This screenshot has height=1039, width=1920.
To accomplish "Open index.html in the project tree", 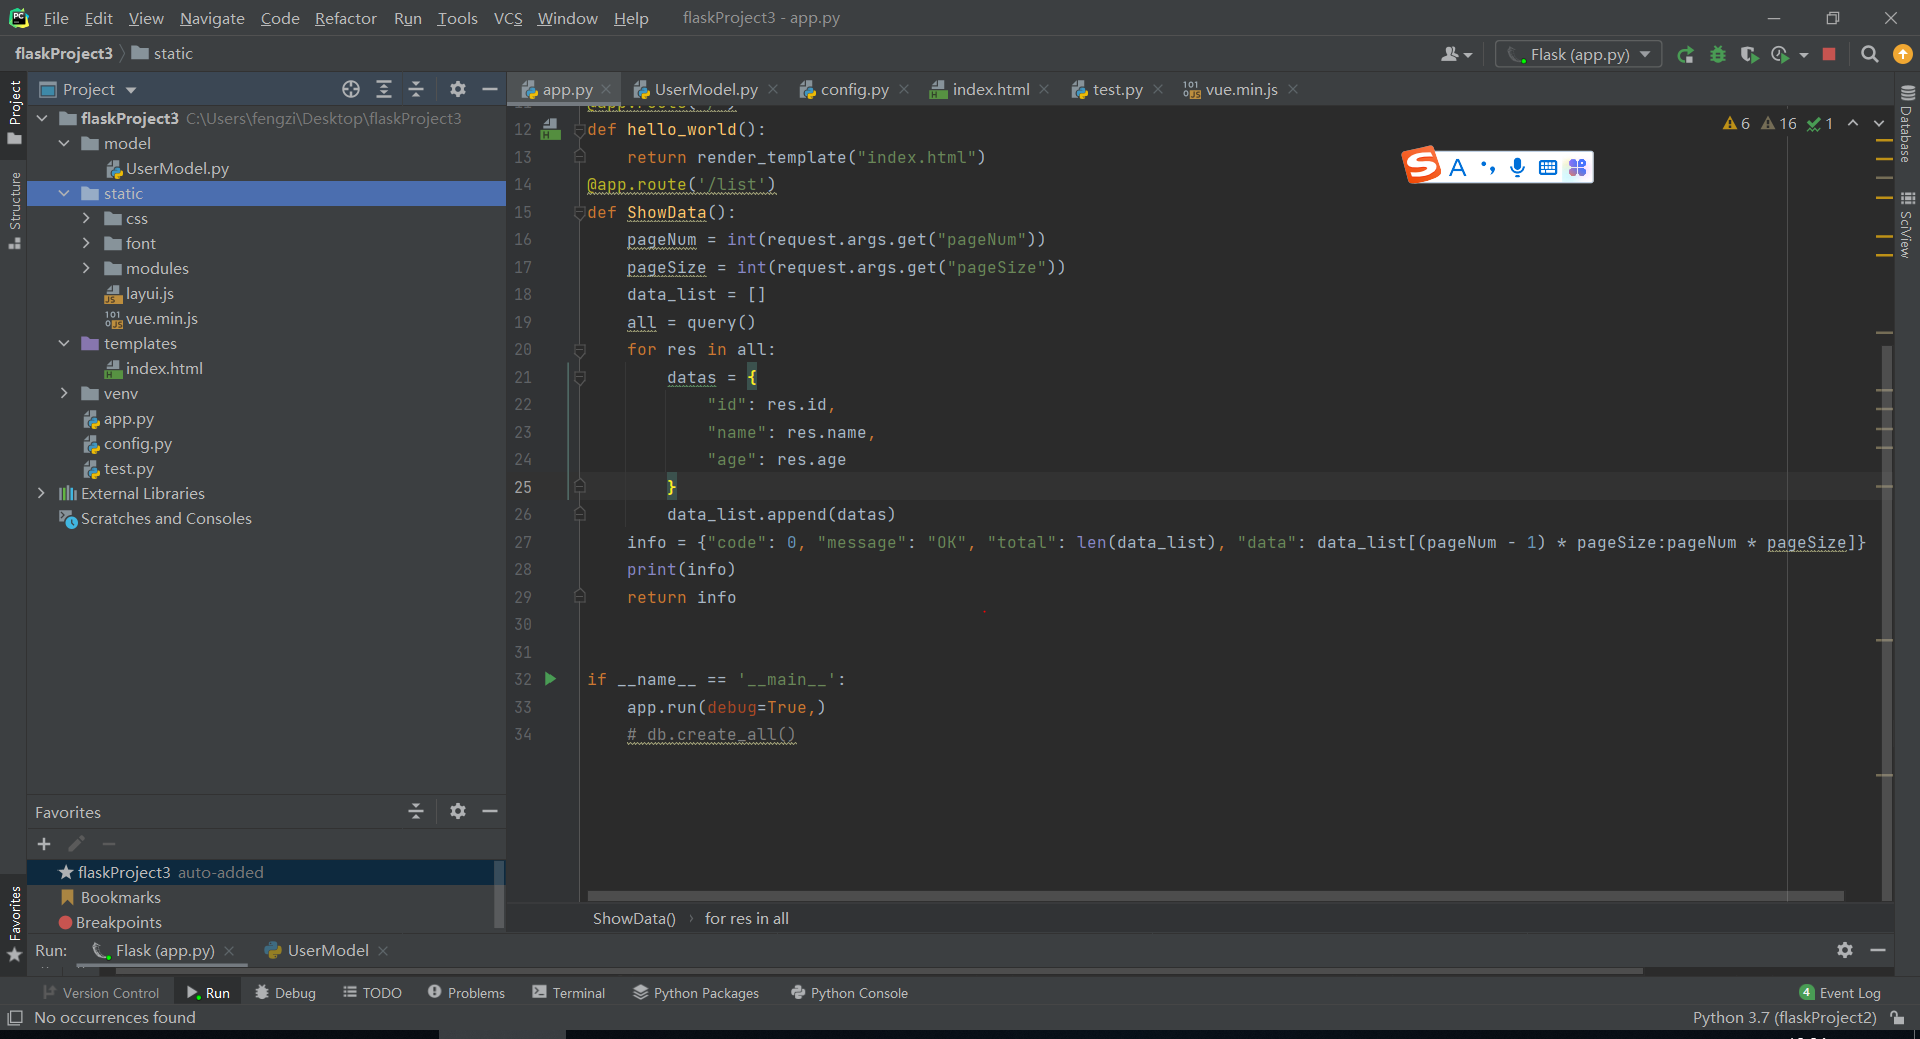I will tap(164, 369).
